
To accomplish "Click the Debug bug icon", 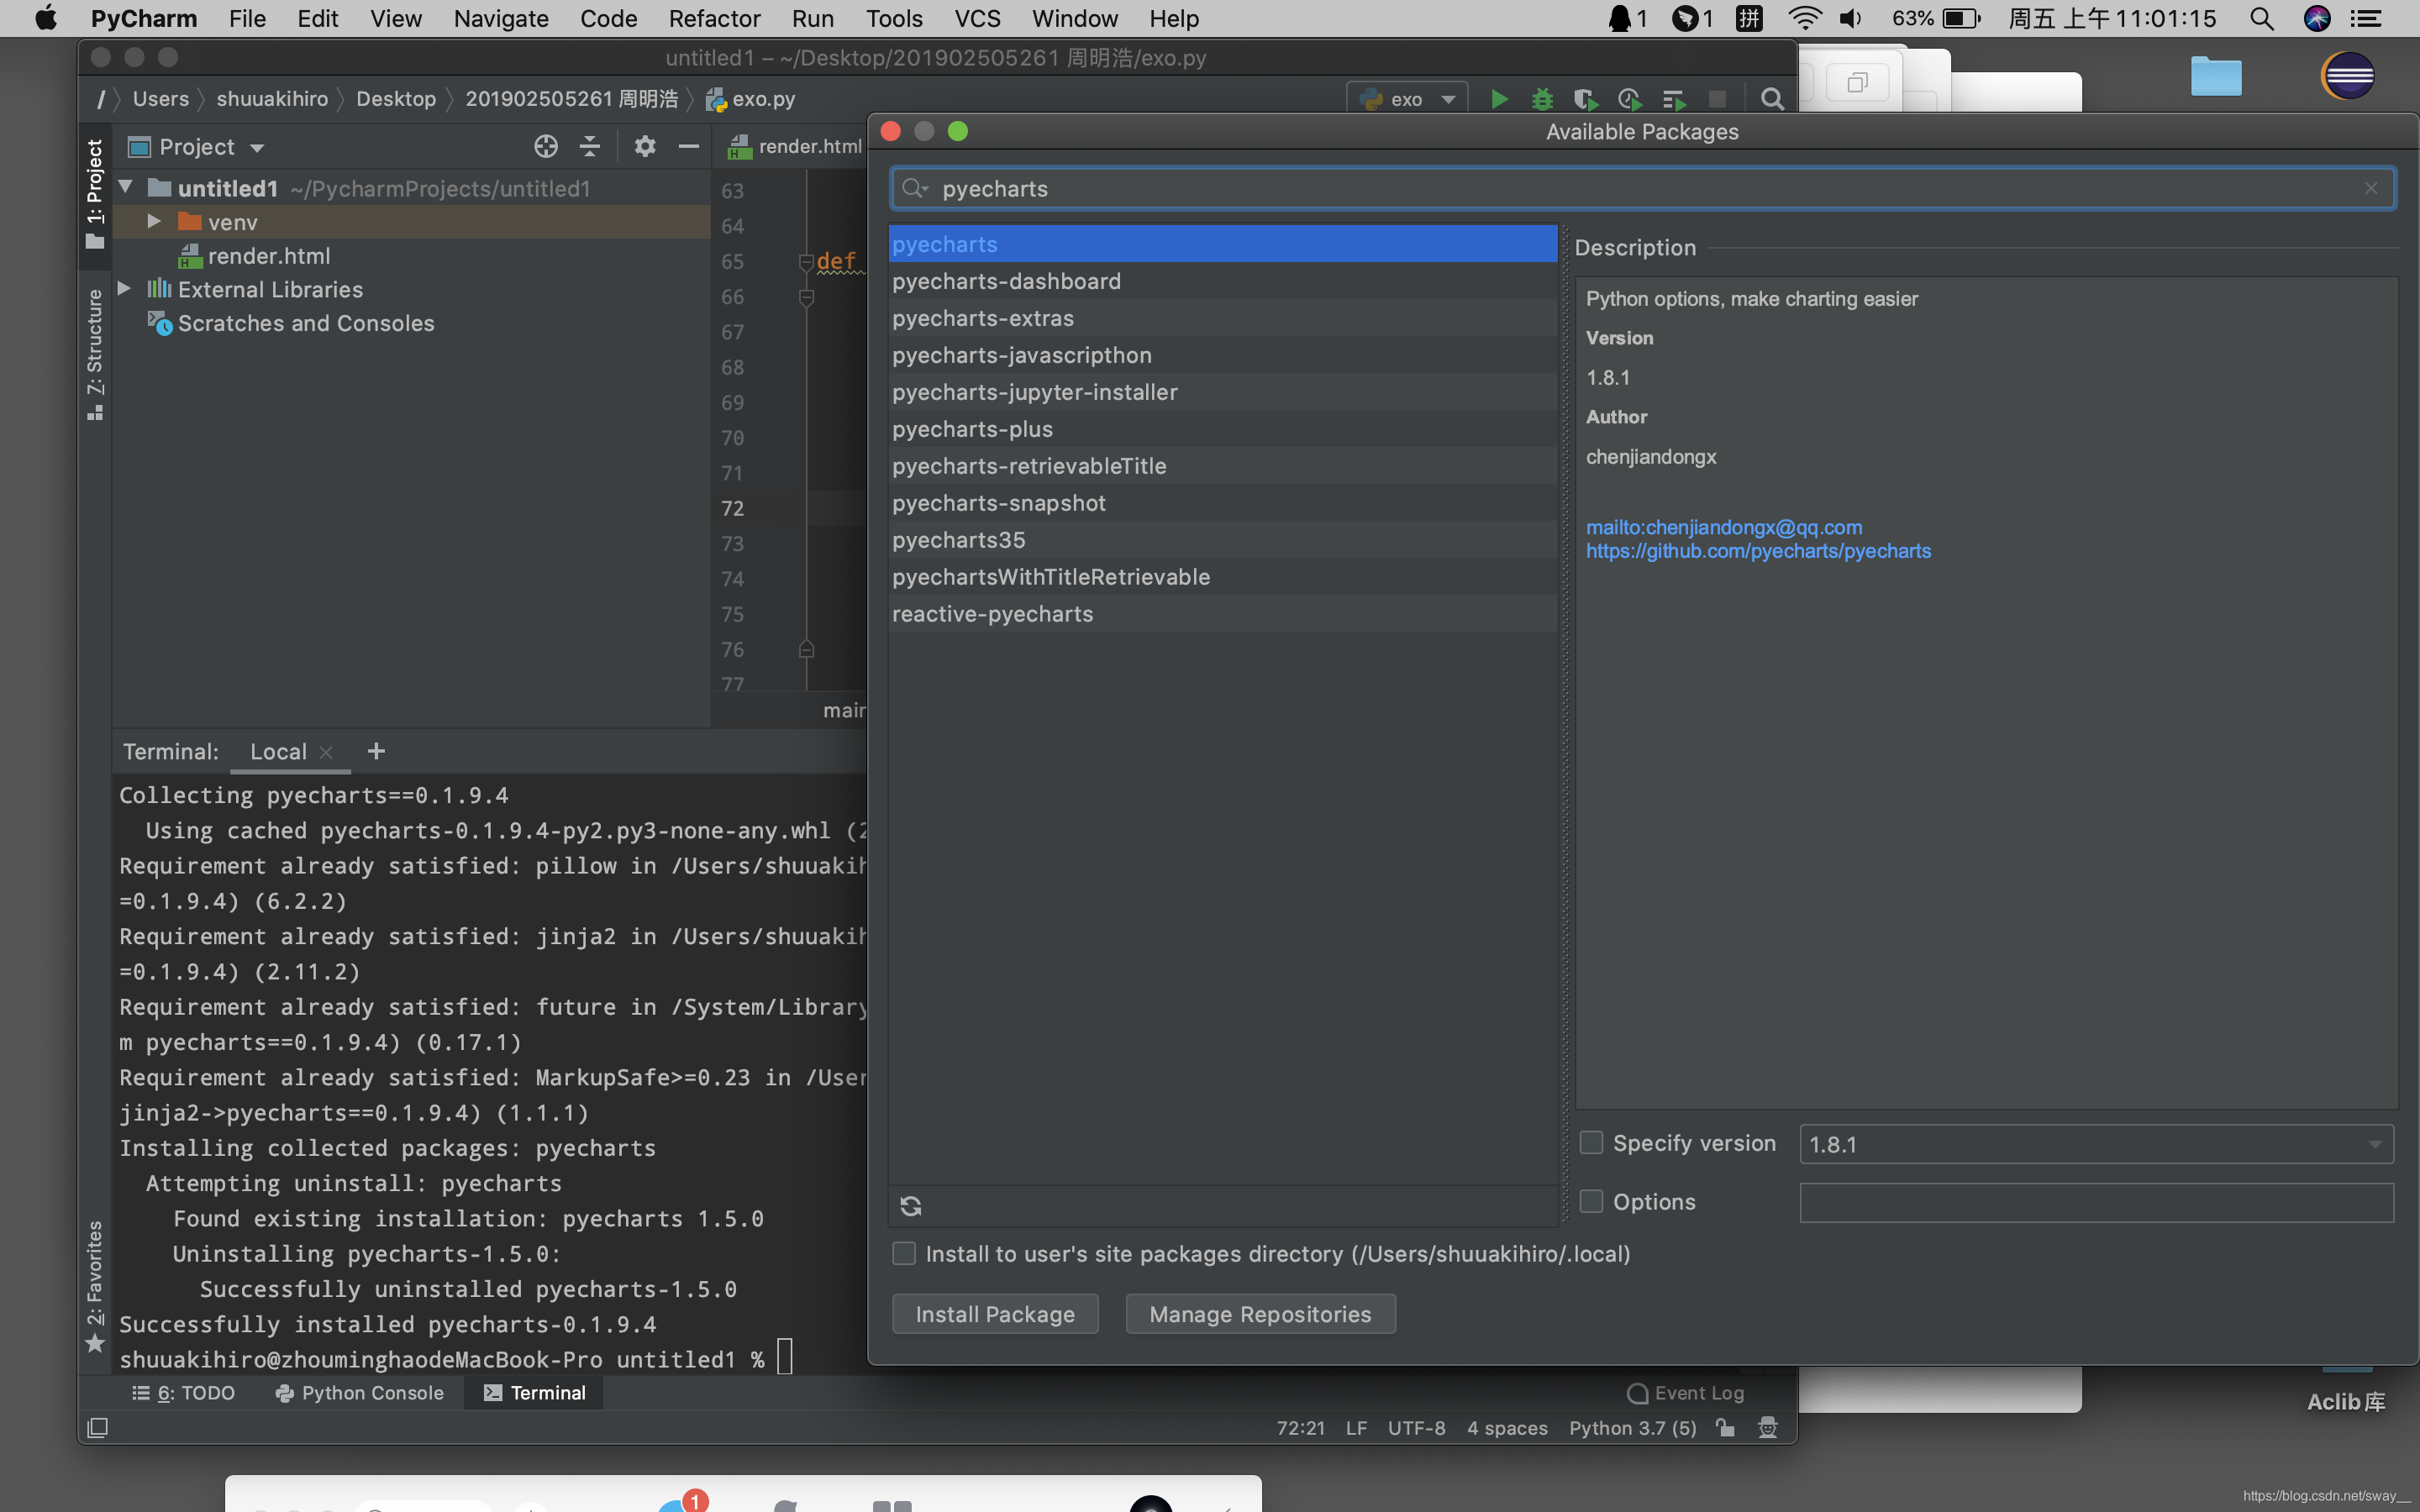I will 1542,99.
